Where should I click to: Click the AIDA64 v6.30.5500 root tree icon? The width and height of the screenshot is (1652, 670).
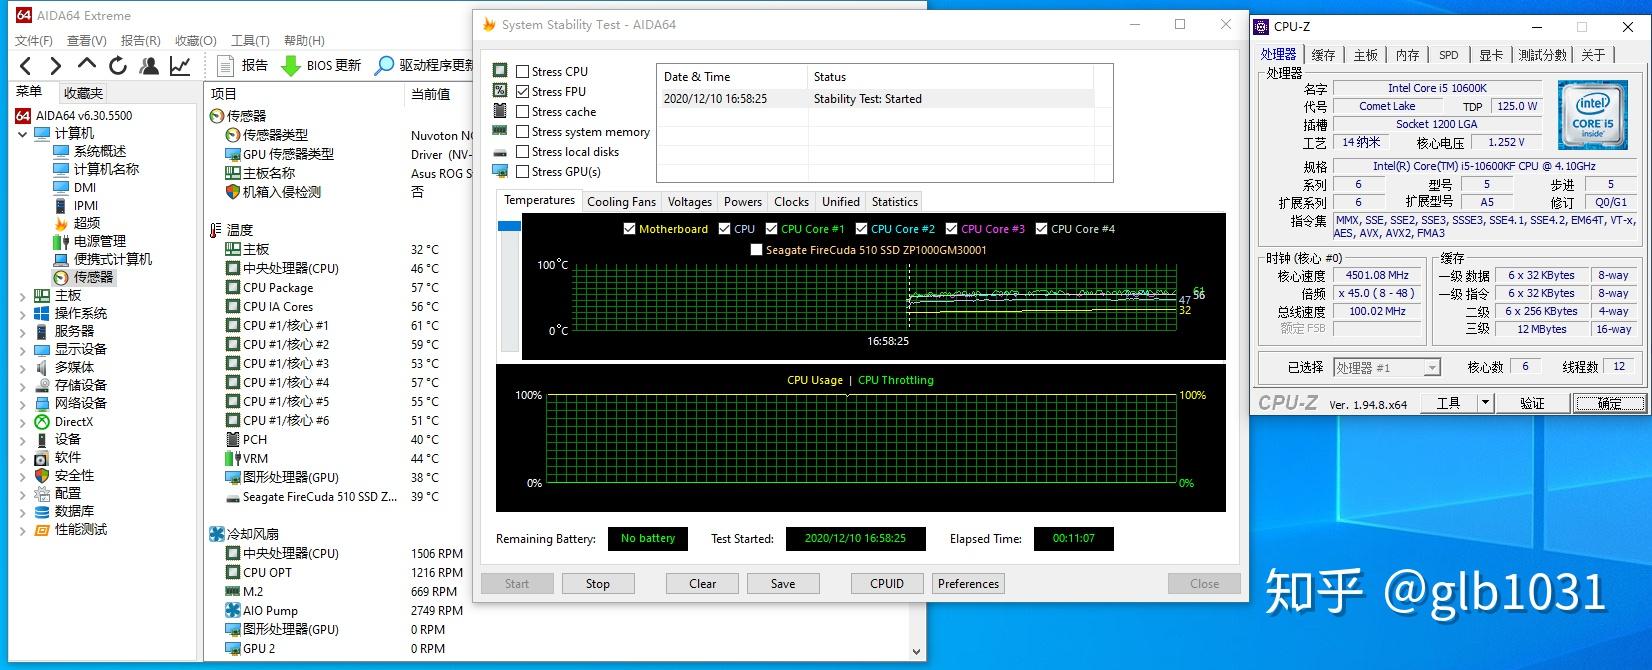point(24,115)
